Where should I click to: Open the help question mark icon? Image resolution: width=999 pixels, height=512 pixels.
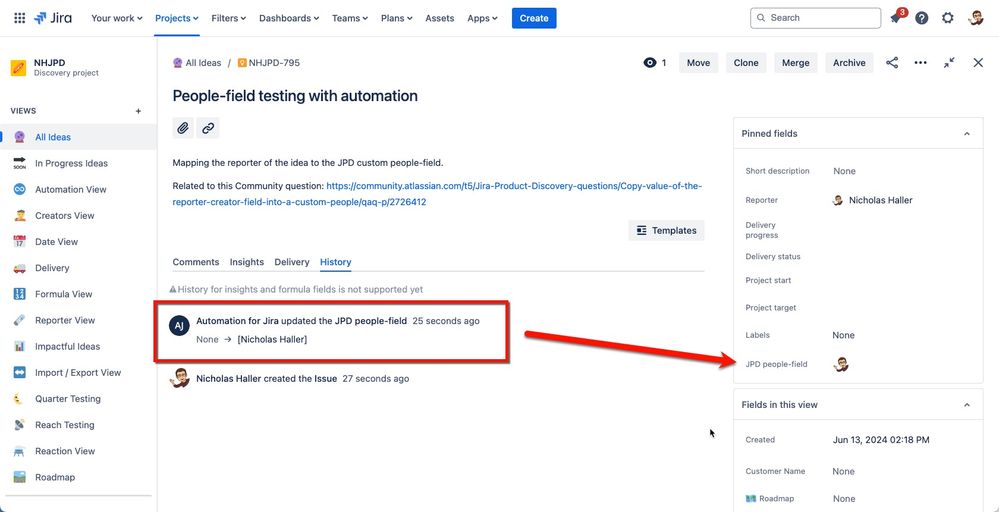pyautogui.click(x=921, y=18)
